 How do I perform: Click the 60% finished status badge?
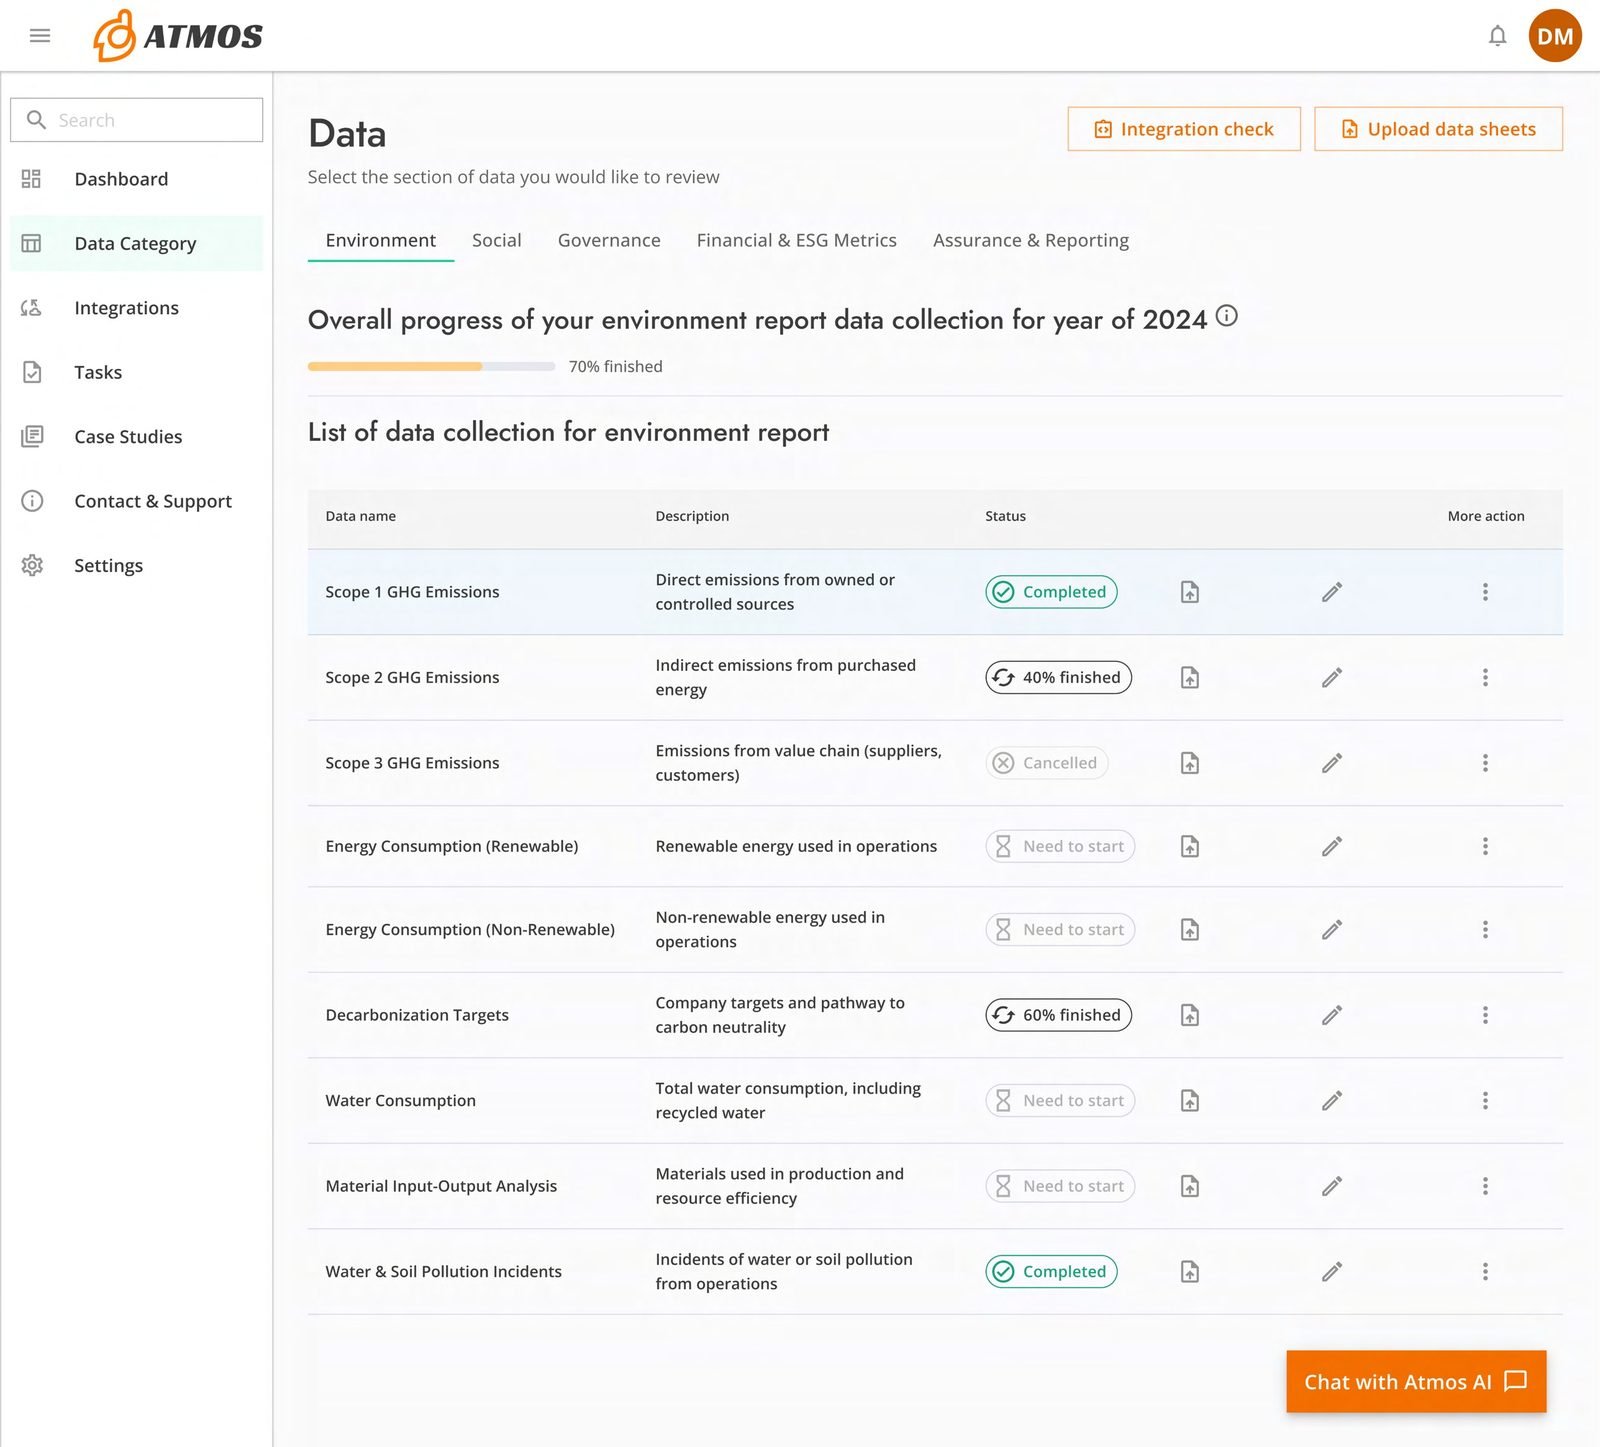coord(1058,1015)
